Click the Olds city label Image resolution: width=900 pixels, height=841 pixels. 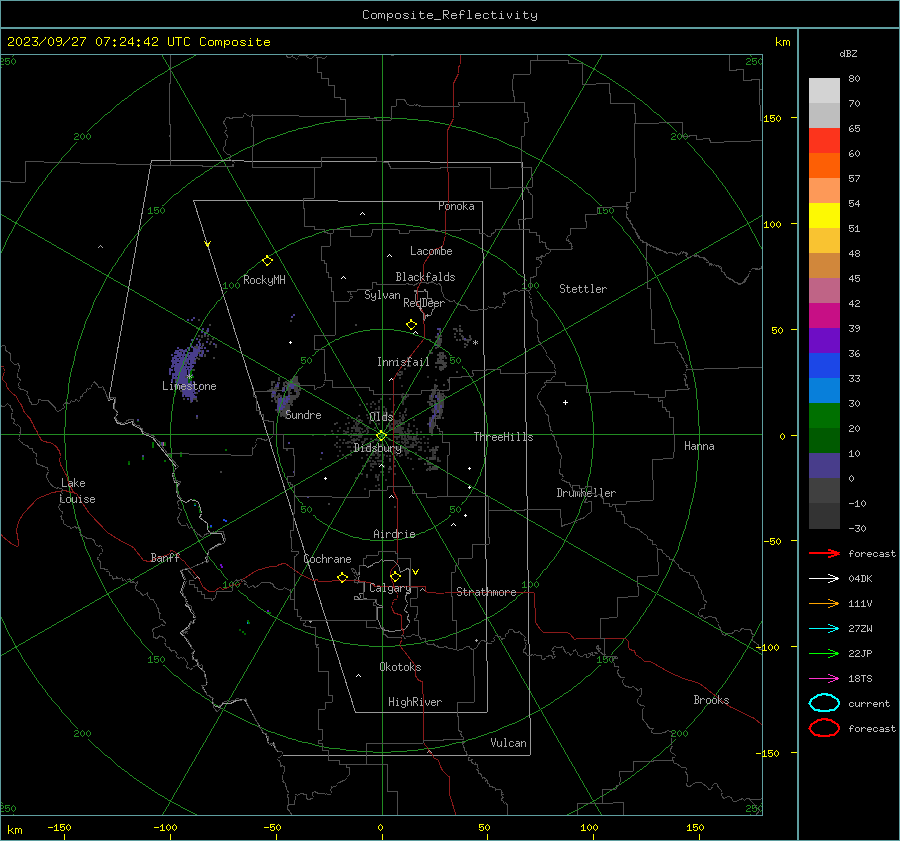point(381,416)
